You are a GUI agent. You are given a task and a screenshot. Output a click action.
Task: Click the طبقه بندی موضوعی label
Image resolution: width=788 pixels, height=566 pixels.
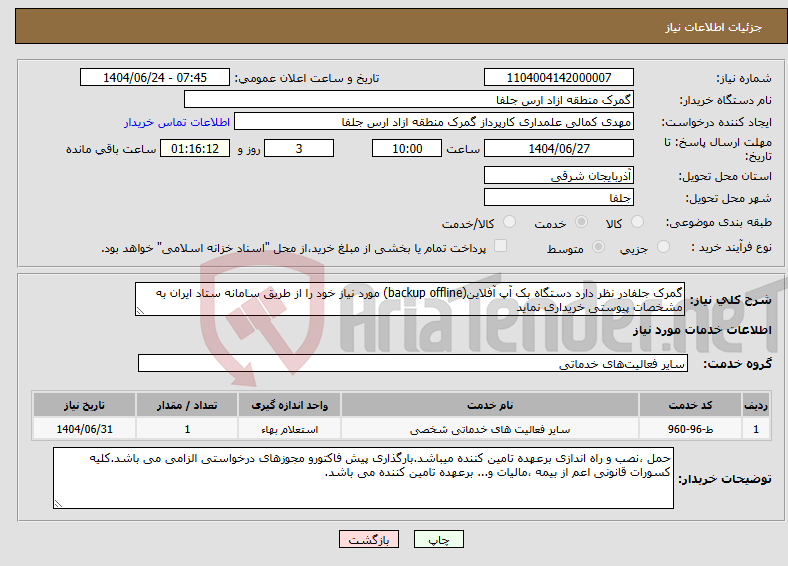tap(719, 222)
